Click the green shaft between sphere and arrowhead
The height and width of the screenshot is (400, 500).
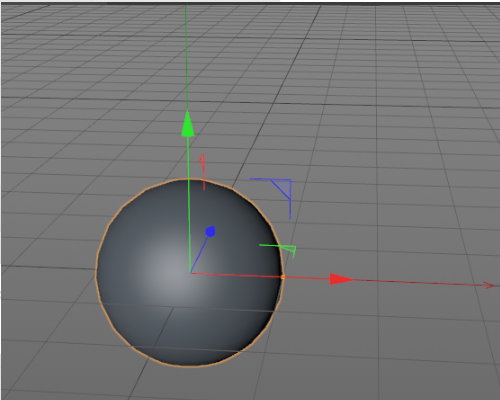coord(188,158)
